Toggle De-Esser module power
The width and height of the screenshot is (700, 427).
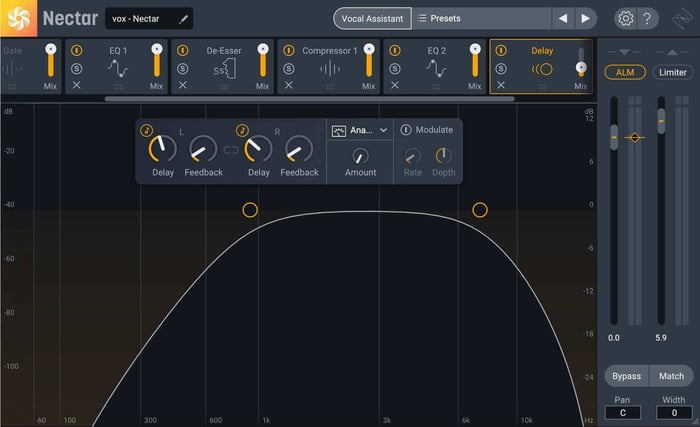point(183,50)
